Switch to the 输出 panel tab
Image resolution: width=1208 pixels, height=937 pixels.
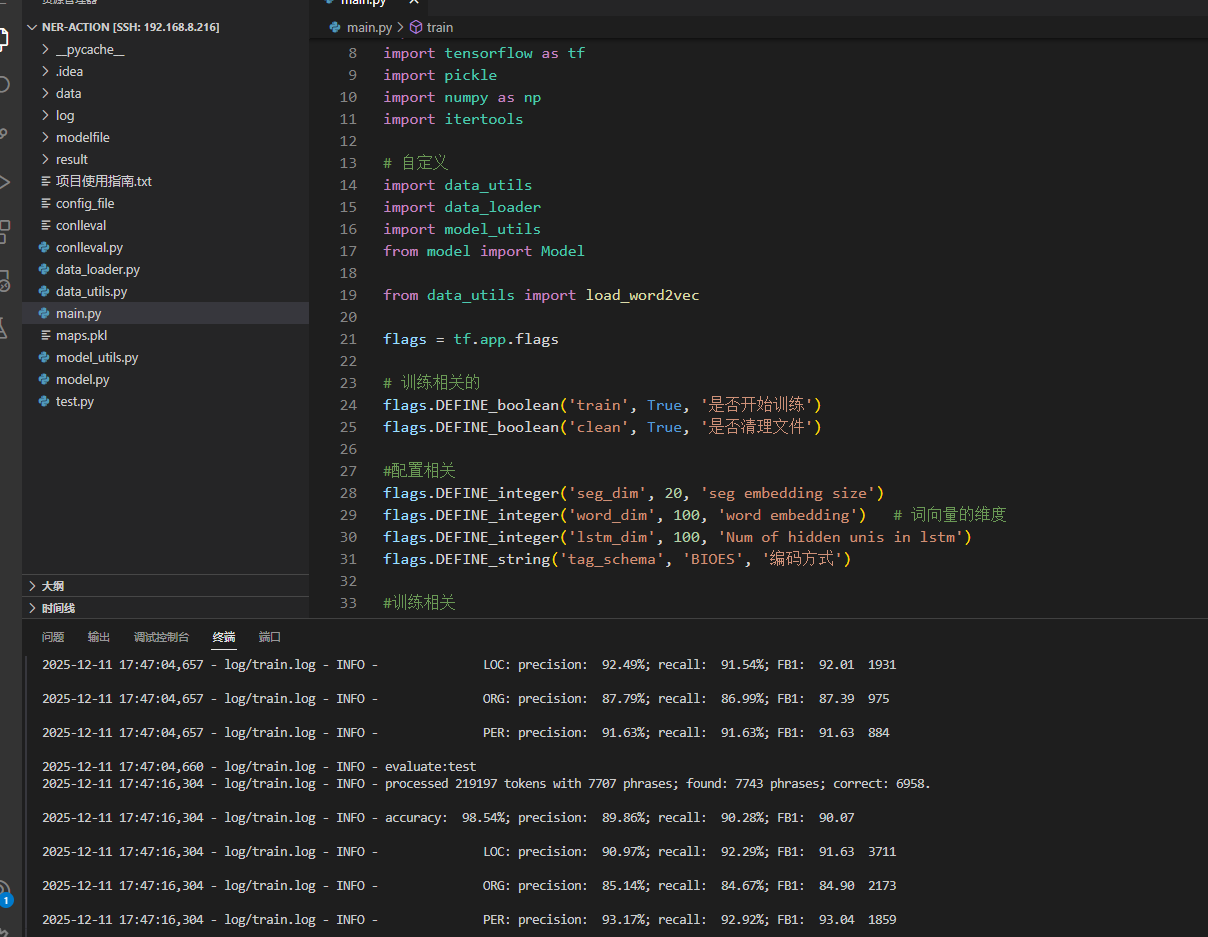[99, 637]
